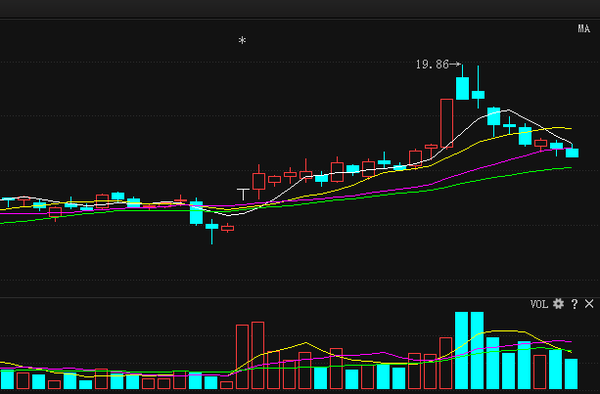600x394 pixels.
Task: Click the asterisk info marker above chart
Action: pos(242,40)
